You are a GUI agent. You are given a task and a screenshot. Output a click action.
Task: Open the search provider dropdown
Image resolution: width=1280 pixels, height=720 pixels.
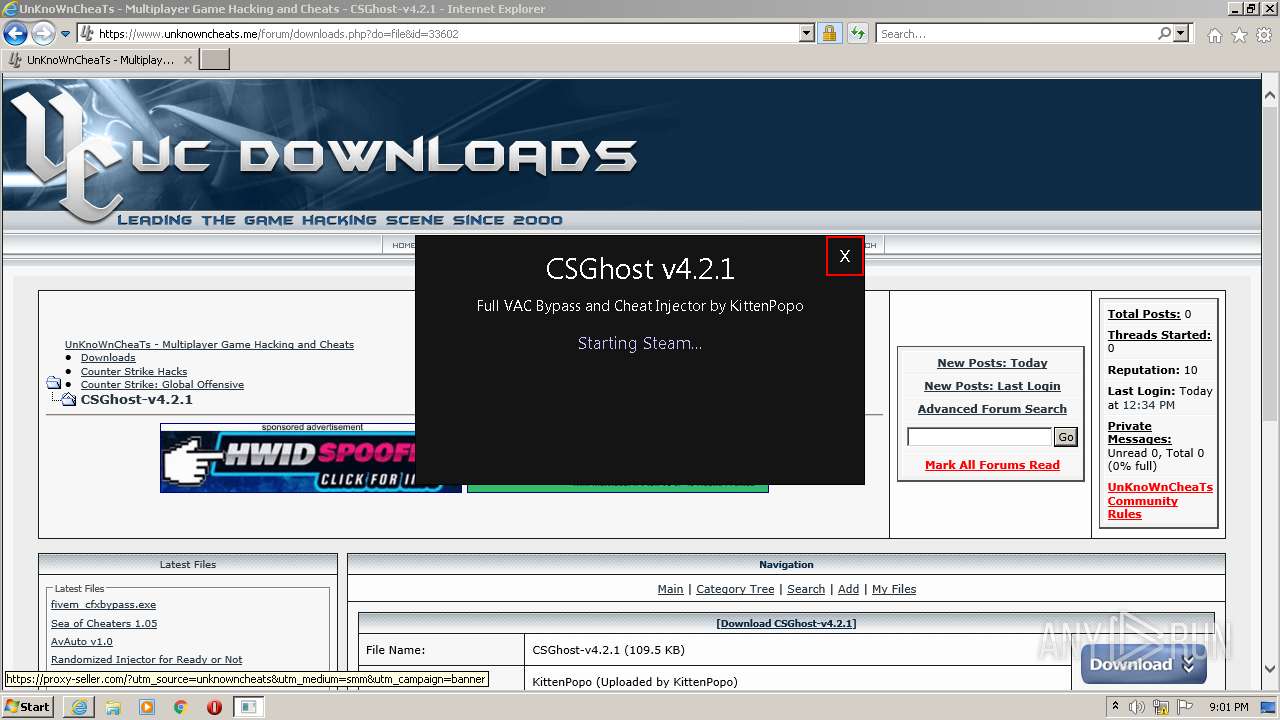1181,34
